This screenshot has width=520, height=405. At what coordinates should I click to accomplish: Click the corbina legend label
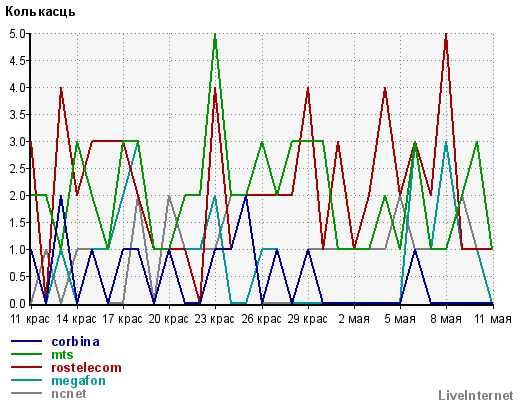pos(75,342)
